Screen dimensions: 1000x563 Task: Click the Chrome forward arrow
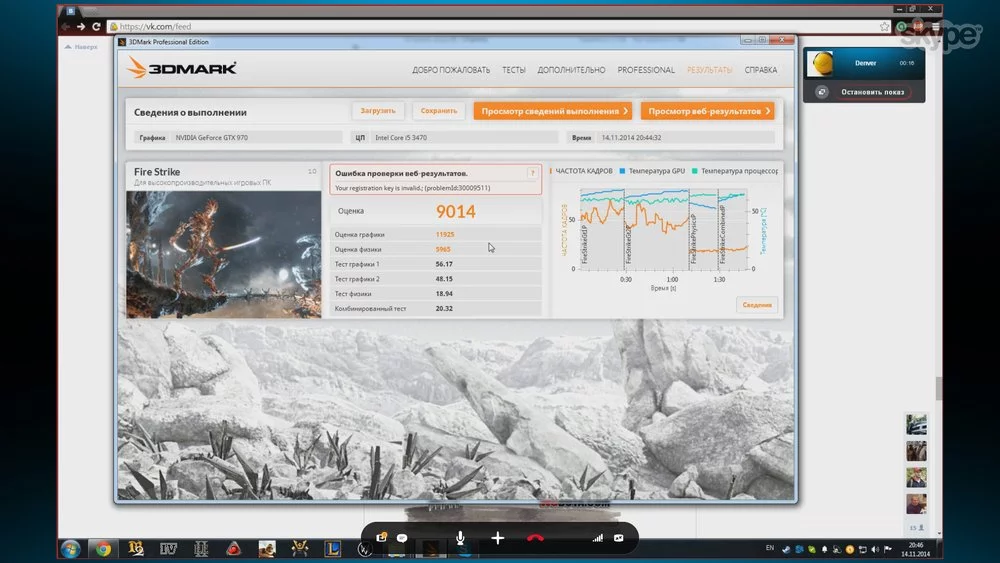pos(81,27)
